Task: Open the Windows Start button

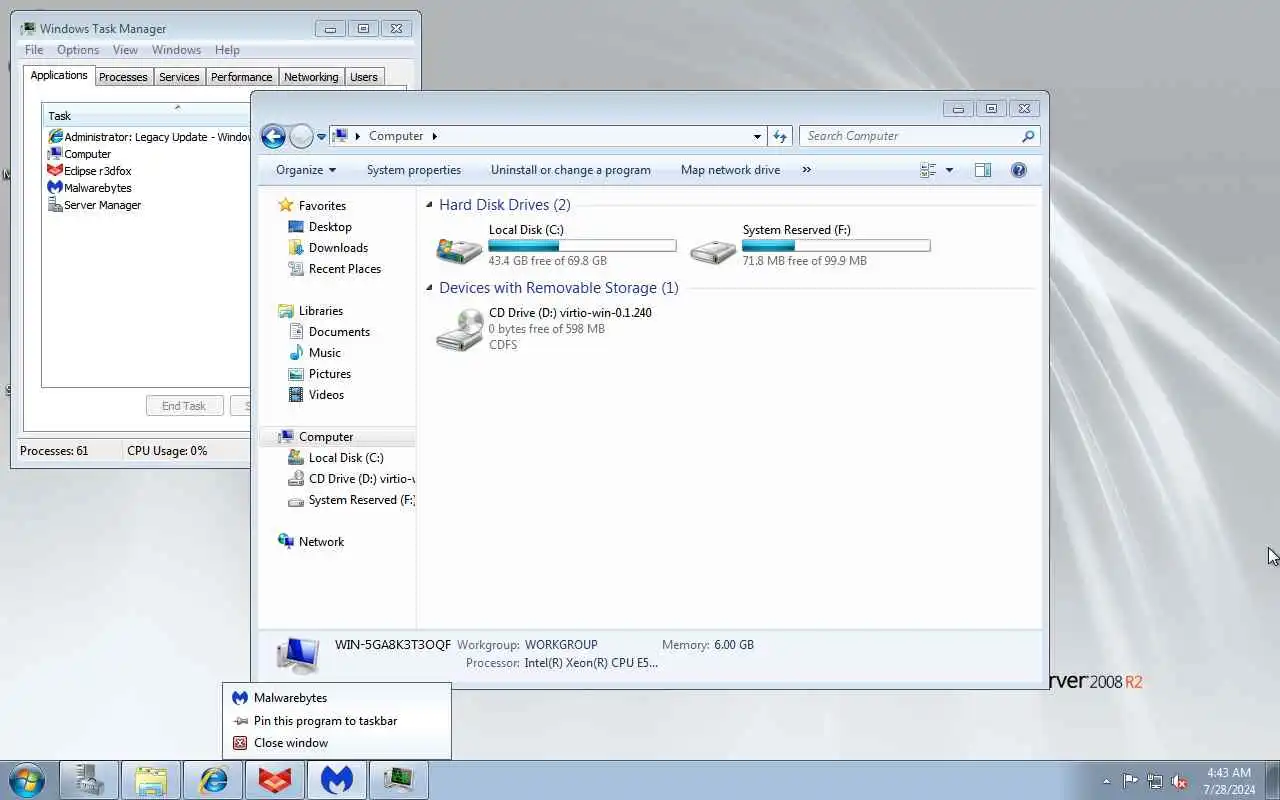Action: (x=27, y=780)
